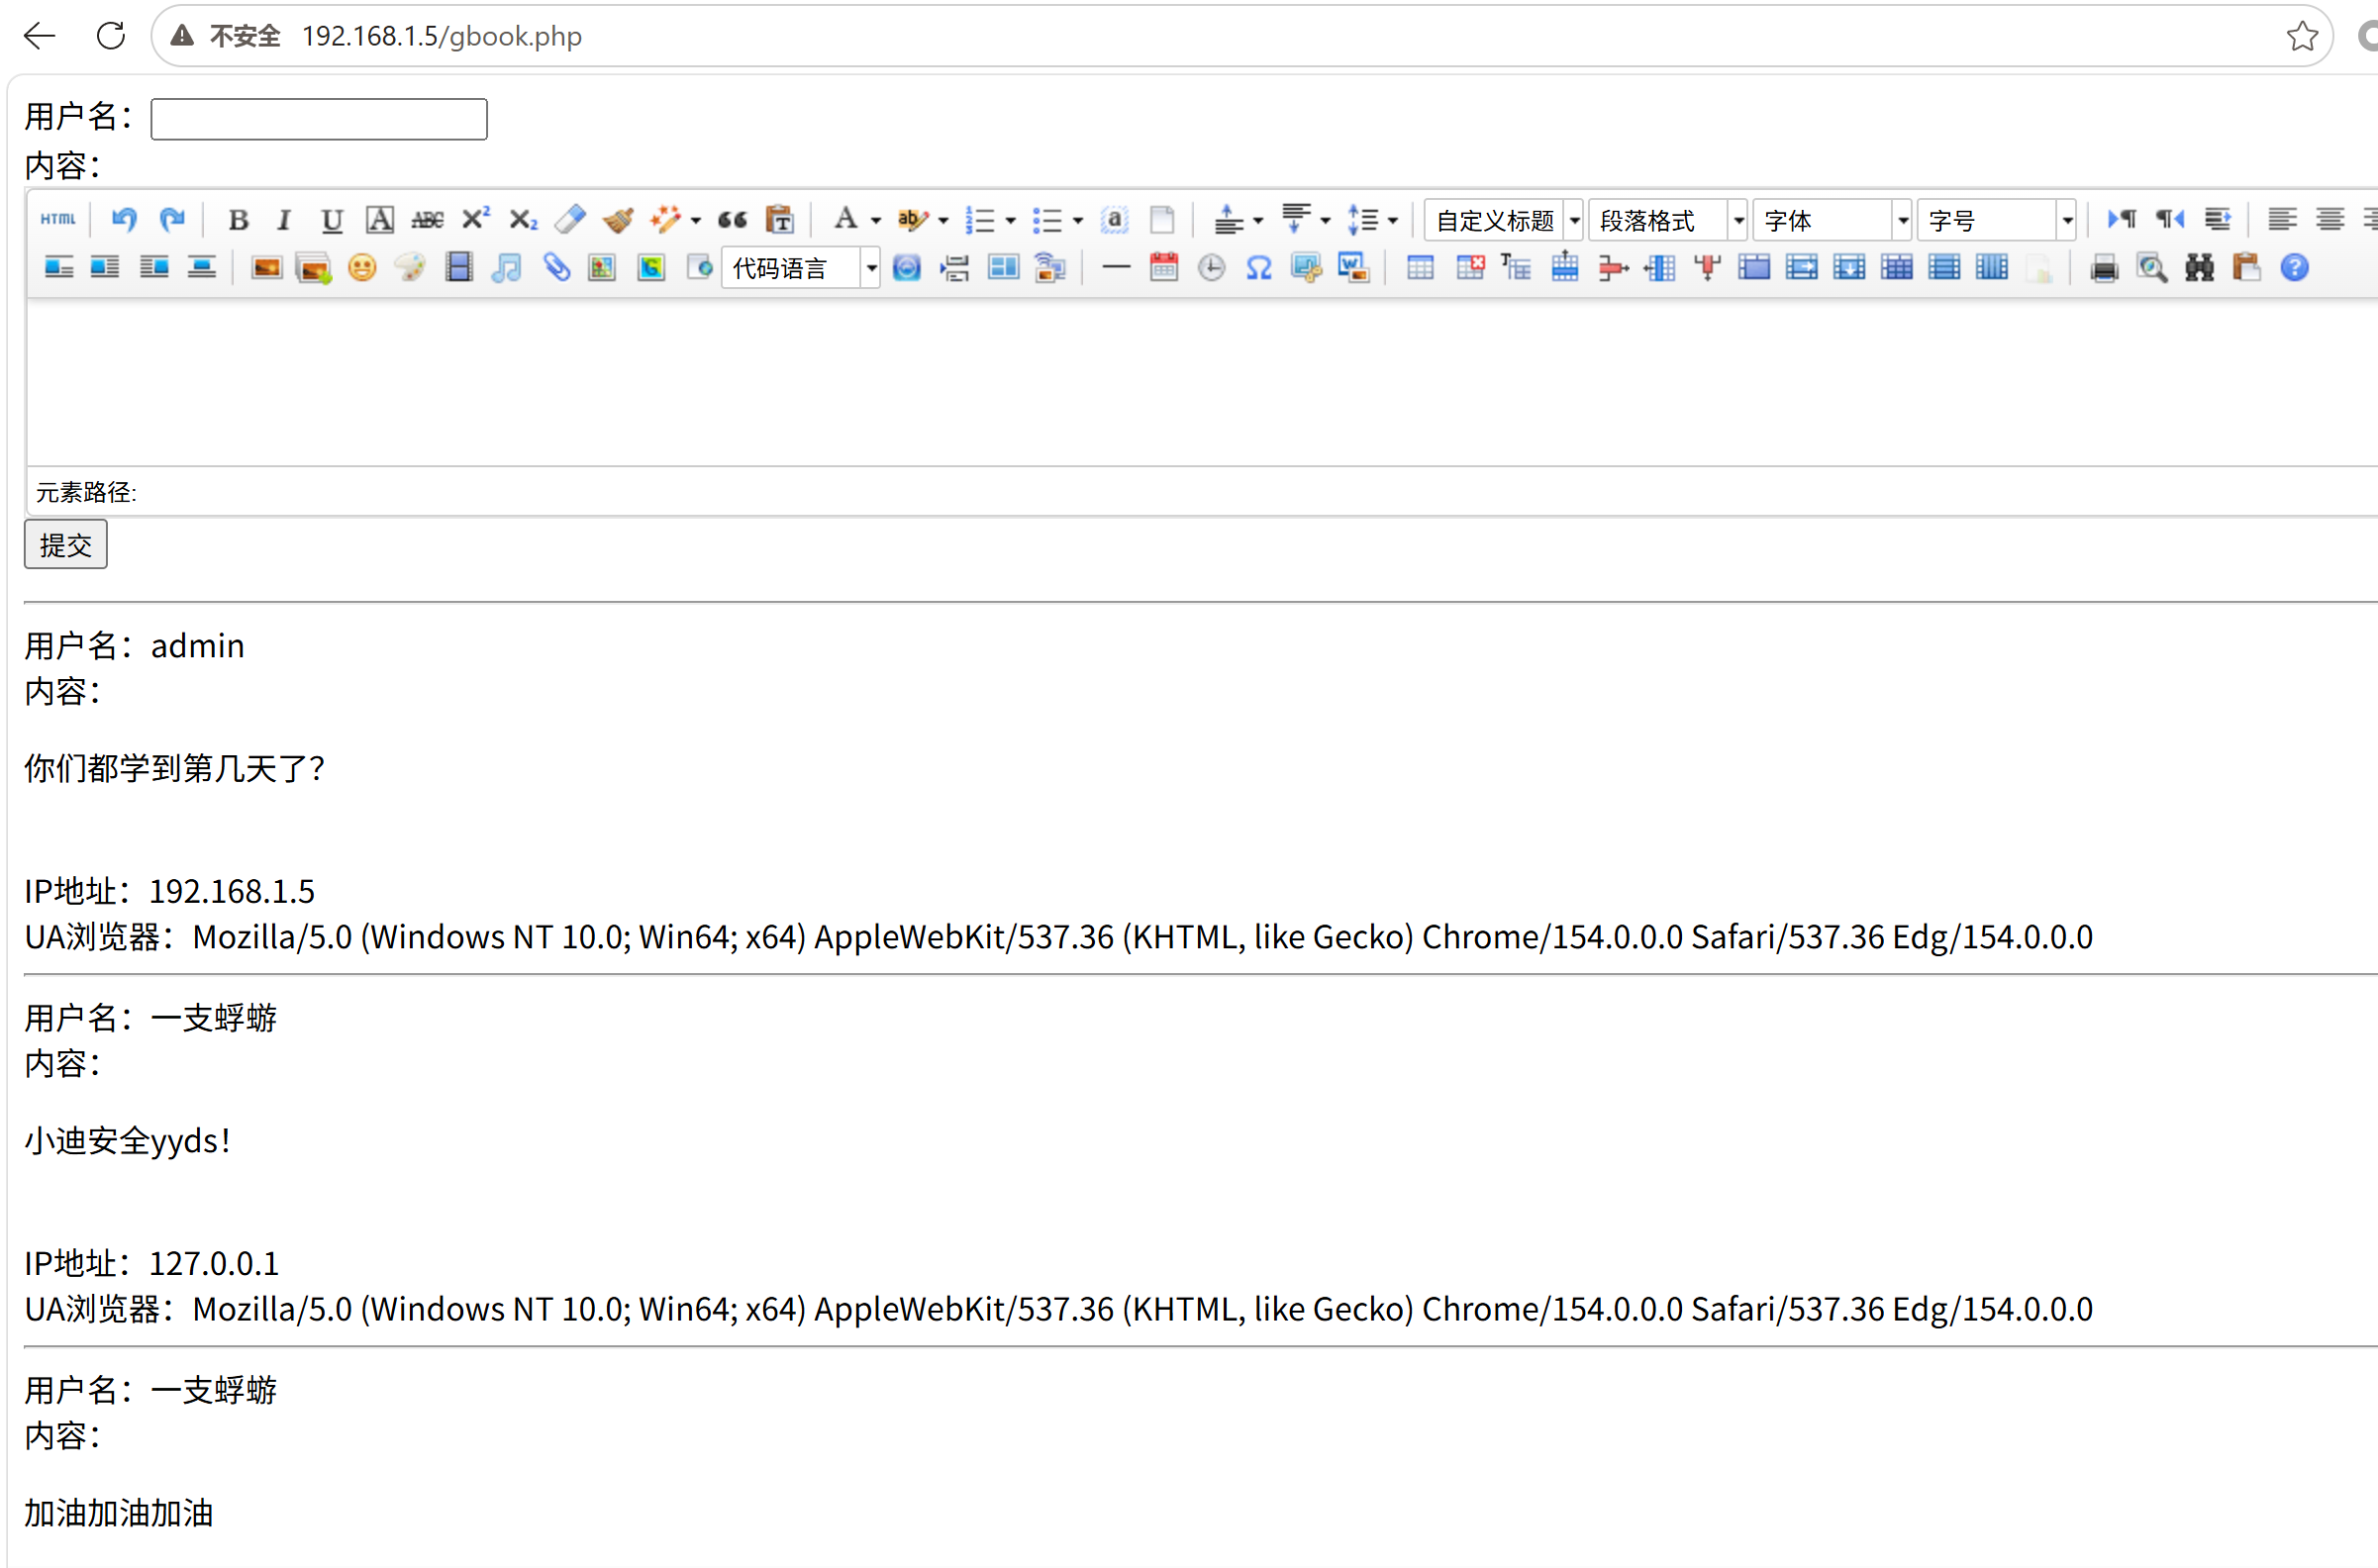Toggle italic formatting
Viewport: 2378px width, 1568px height.
click(284, 219)
